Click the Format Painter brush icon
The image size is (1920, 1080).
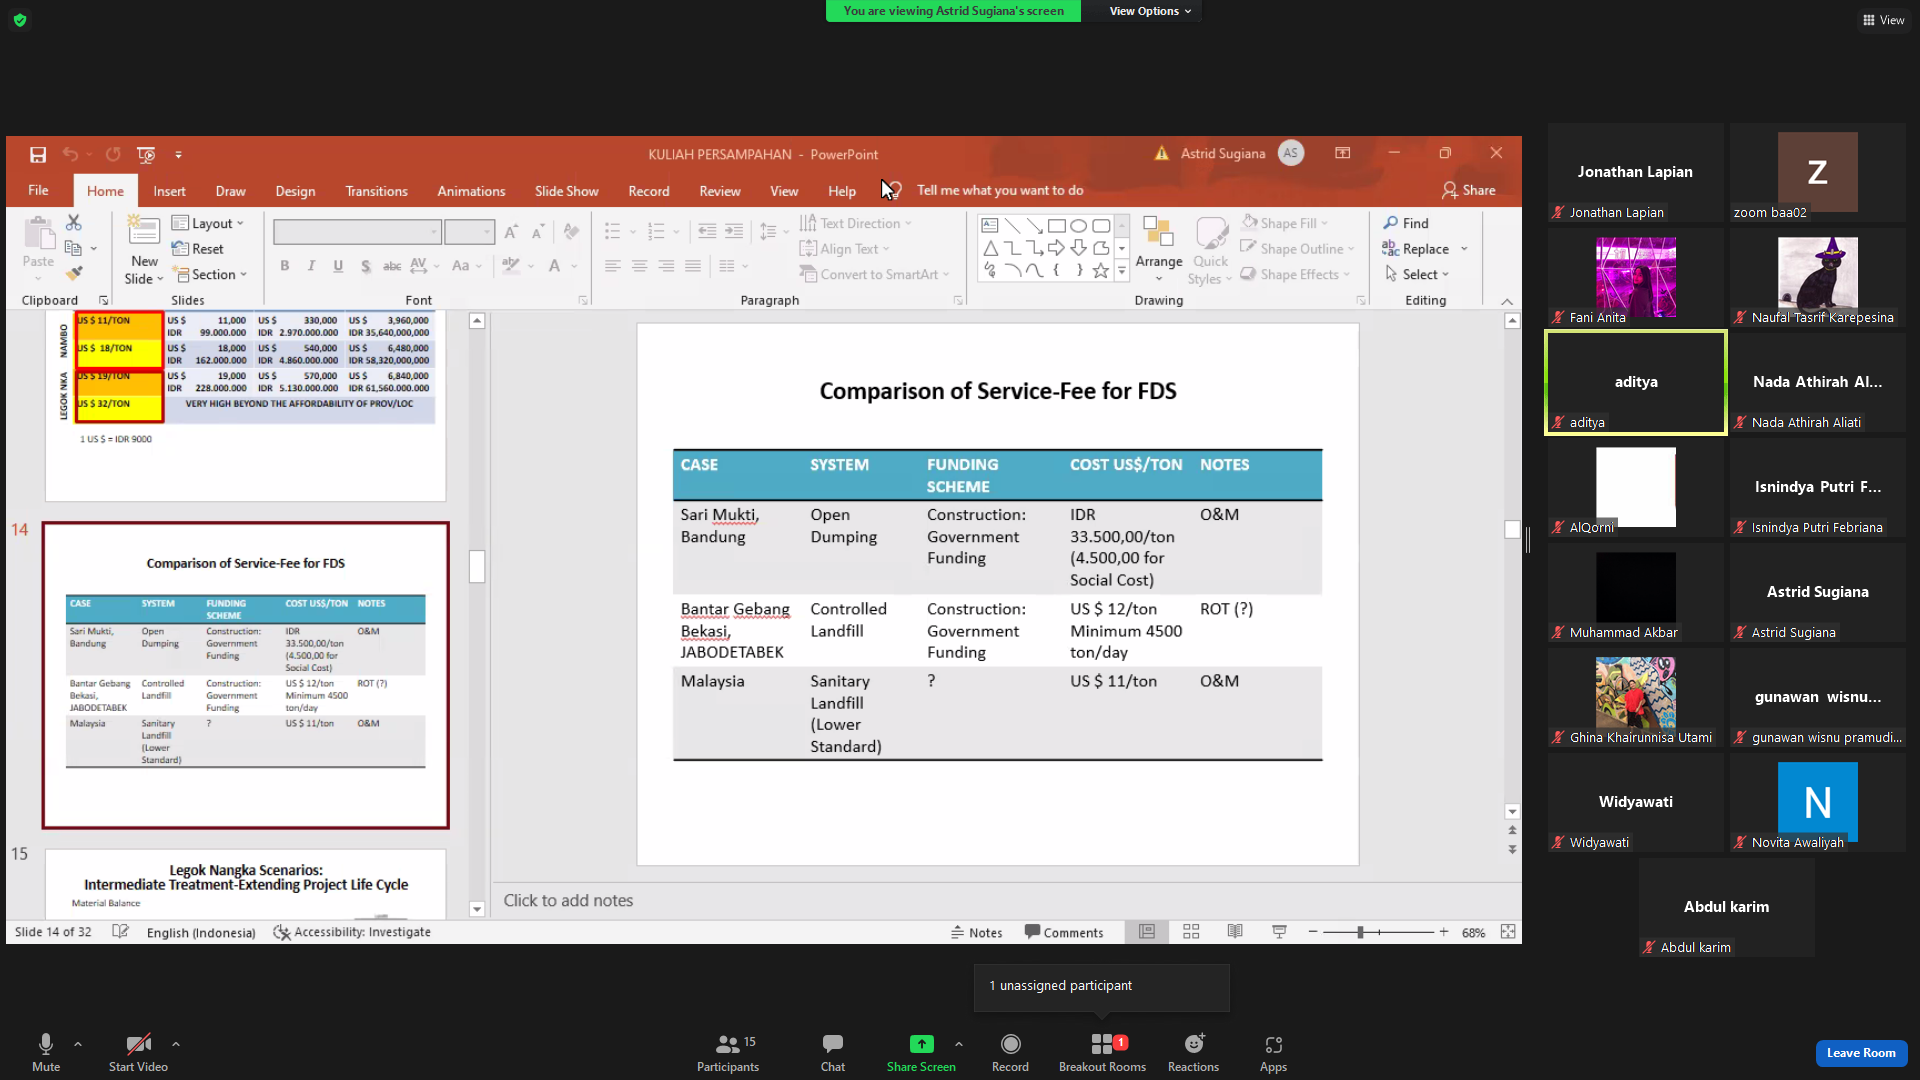coord(74,273)
